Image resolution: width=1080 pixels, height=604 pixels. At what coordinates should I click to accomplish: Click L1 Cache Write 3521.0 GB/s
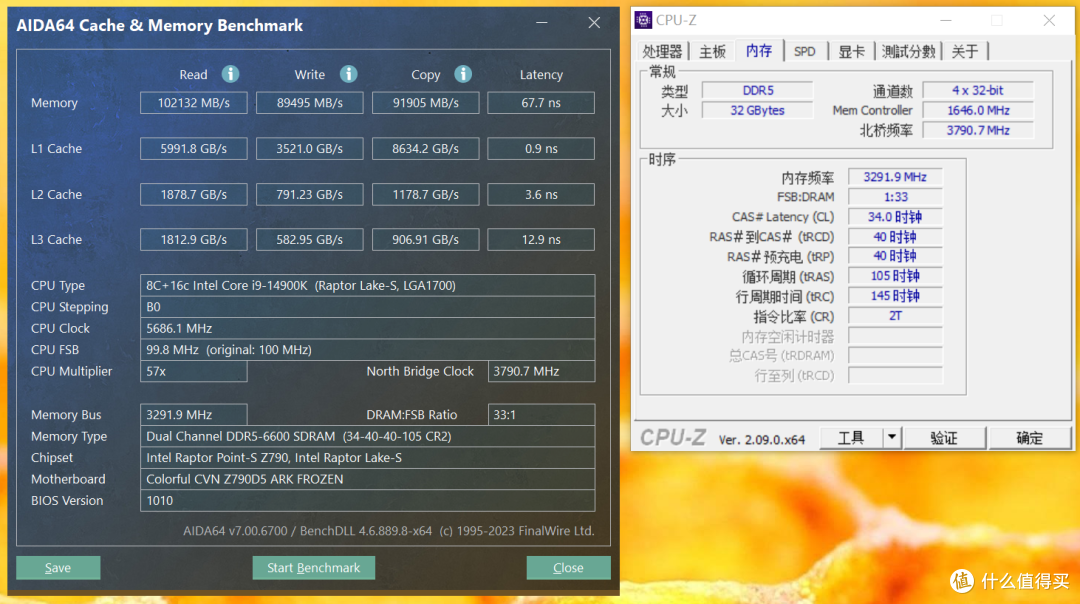309,149
